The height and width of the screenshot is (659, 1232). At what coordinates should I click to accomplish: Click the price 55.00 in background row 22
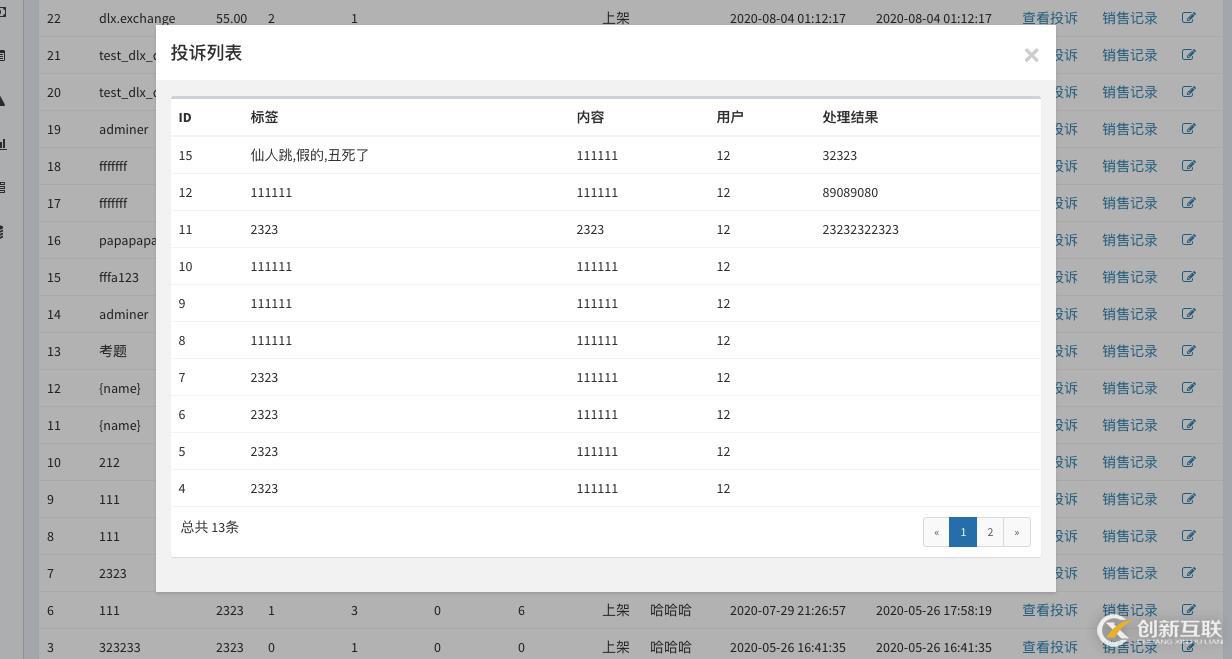pyautogui.click(x=231, y=18)
